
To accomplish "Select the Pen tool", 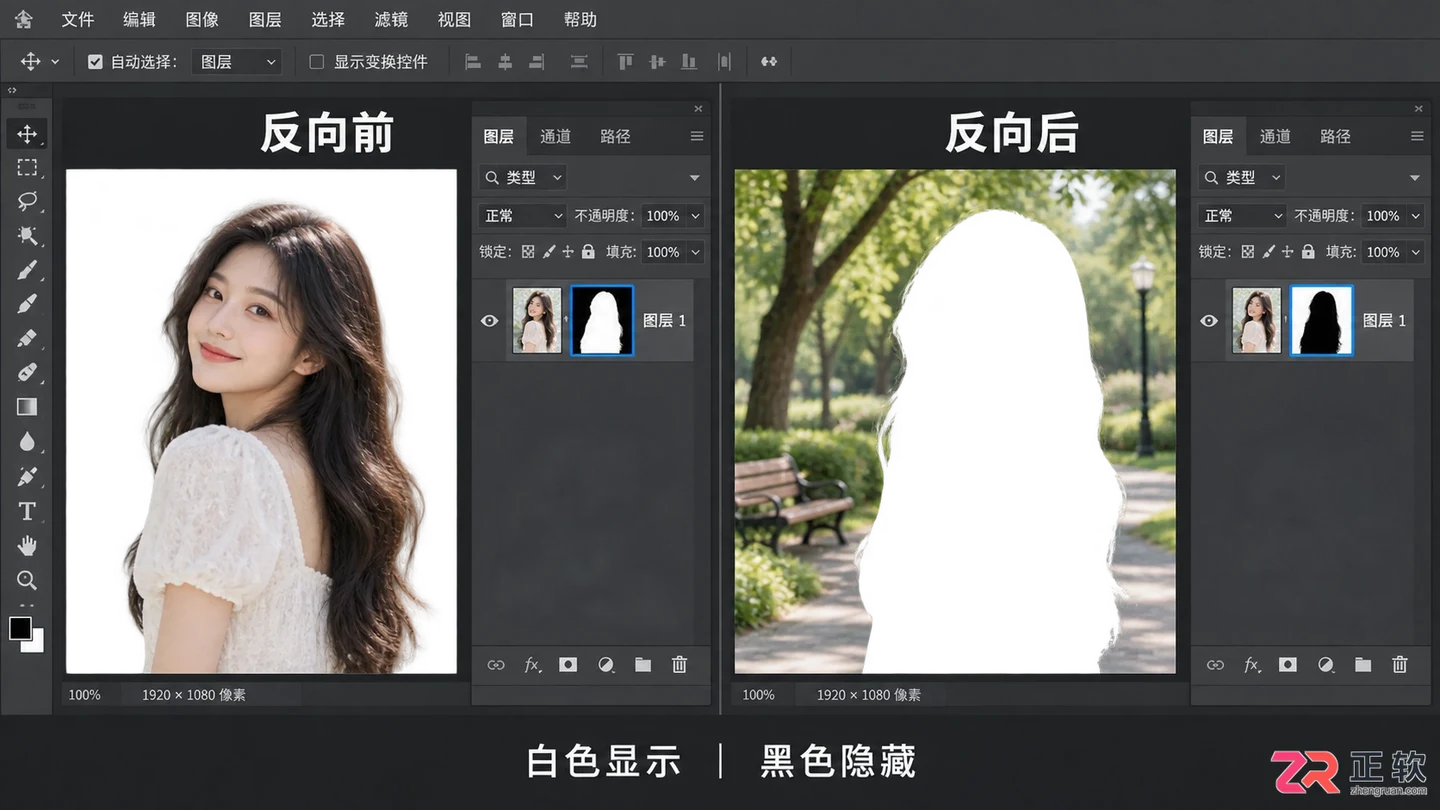I will [x=27, y=476].
